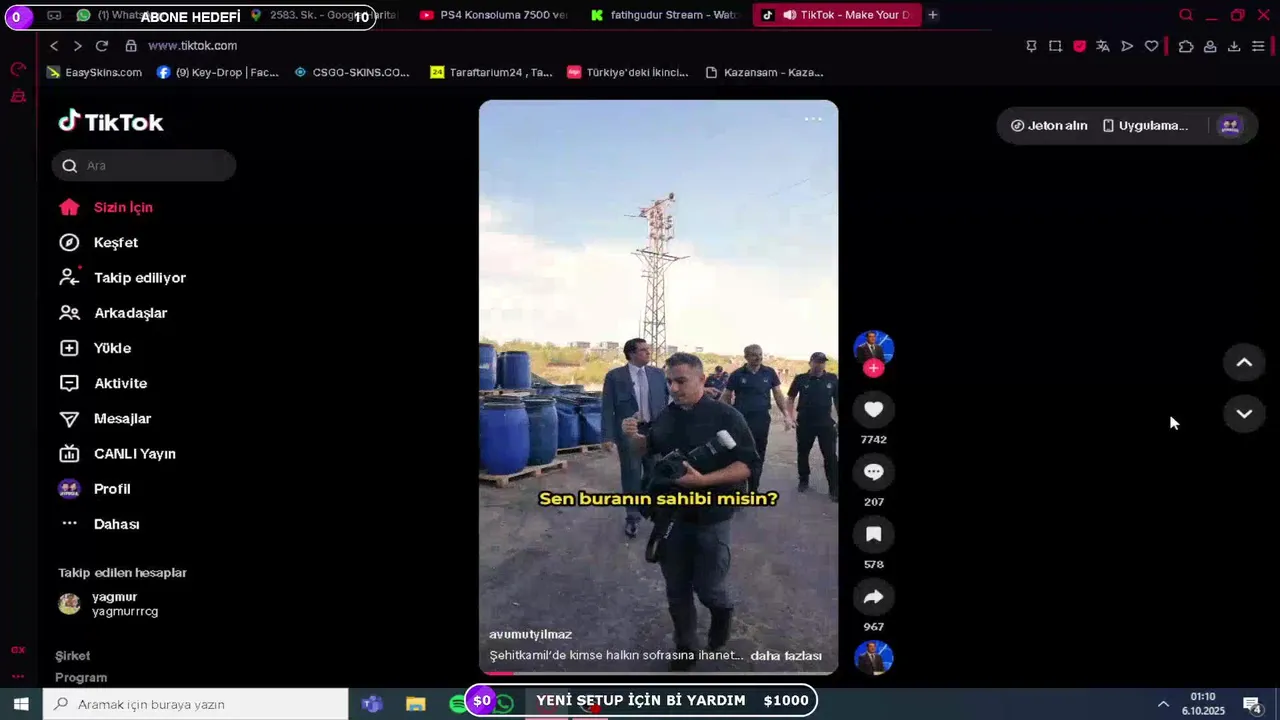Expand the Daha fazlası sidebar menu
This screenshot has height=720, width=1280.
[99, 524]
